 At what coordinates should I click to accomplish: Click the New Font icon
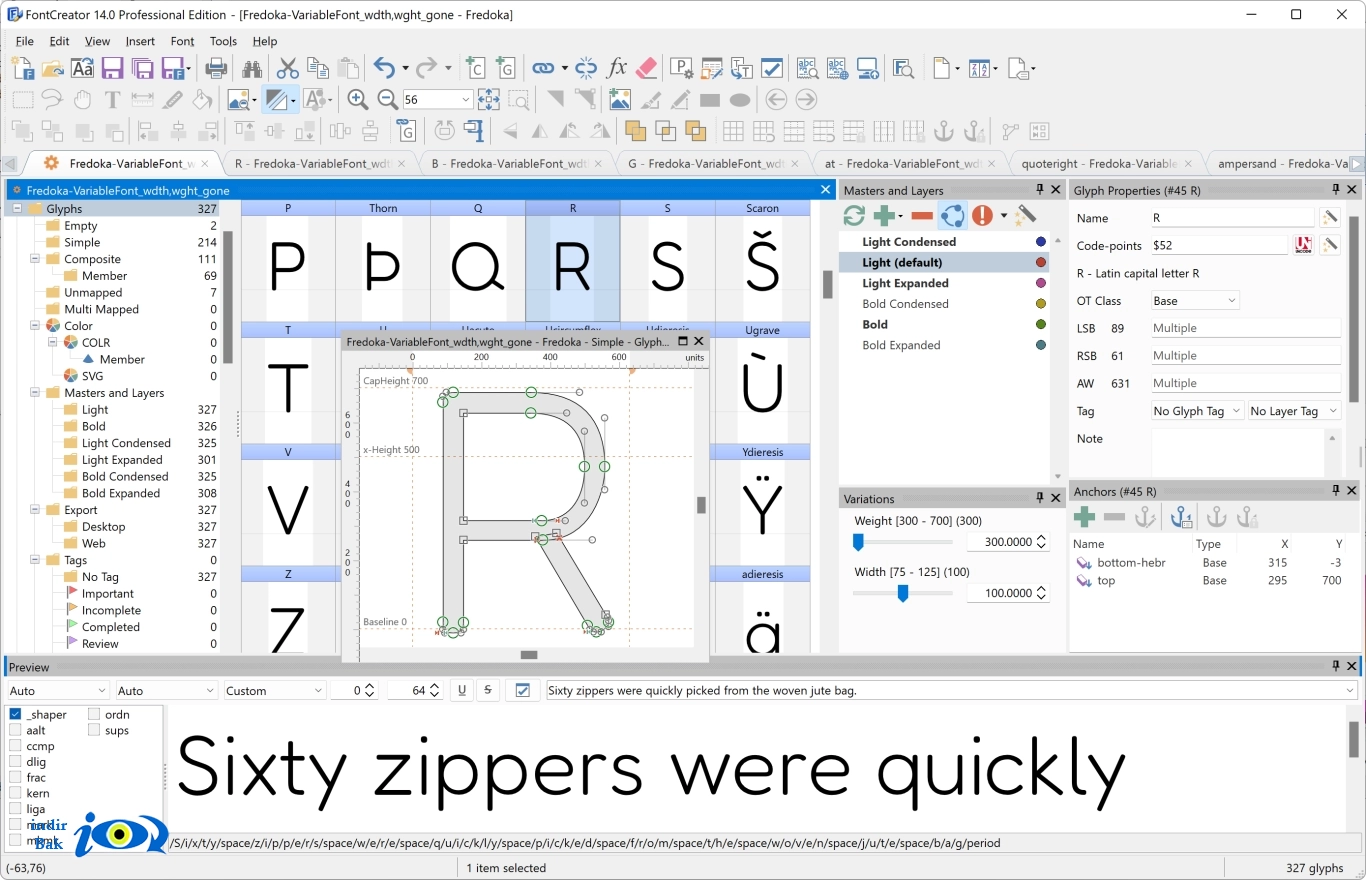[x=22, y=68]
